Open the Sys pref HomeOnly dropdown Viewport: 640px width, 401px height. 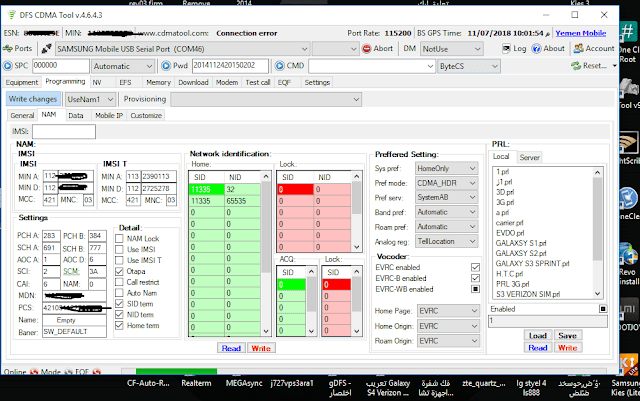pyautogui.click(x=447, y=168)
